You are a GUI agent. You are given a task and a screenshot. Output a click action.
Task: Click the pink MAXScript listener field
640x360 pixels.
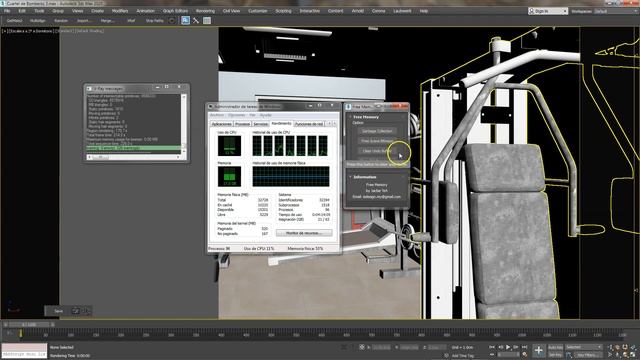pyautogui.click(x=24, y=347)
